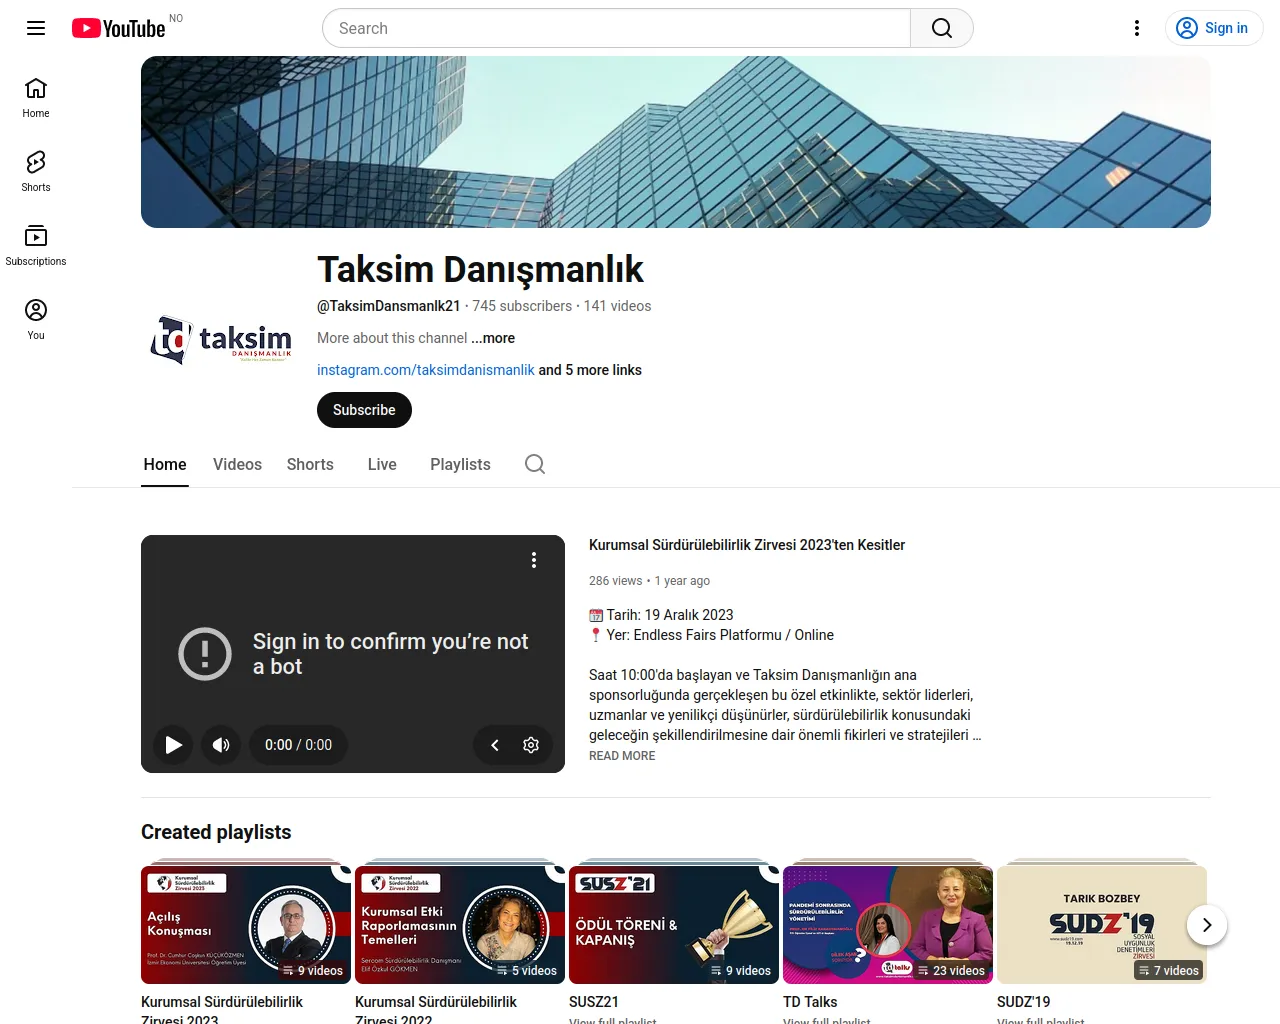Open Subscriptions in the sidebar

coord(36,246)
